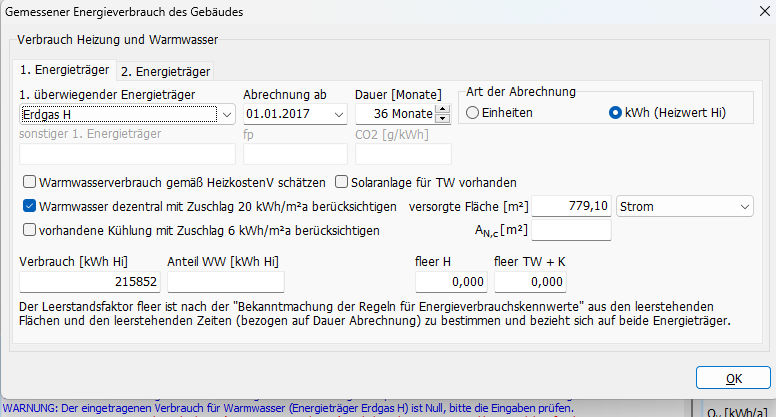This screenshot has height=417, width=776.
Task: Check Solaranlage für TW vorhanden
Action: point(342,183)
